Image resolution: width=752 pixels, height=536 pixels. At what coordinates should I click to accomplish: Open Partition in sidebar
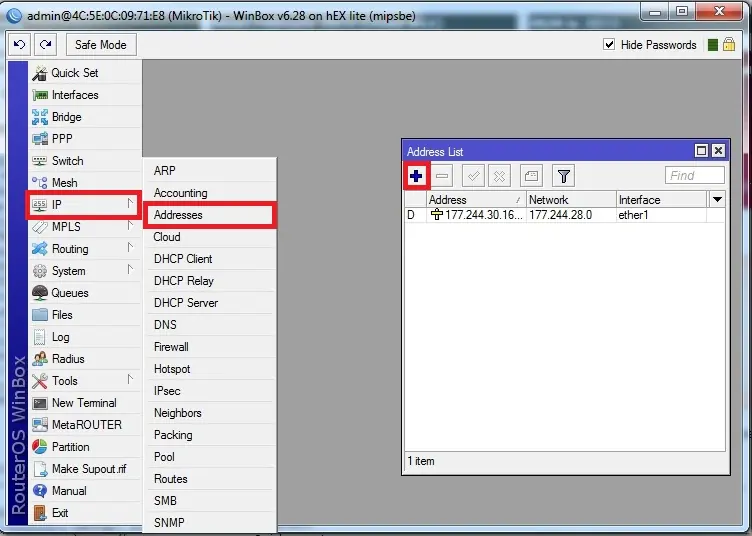click(85, 447)
